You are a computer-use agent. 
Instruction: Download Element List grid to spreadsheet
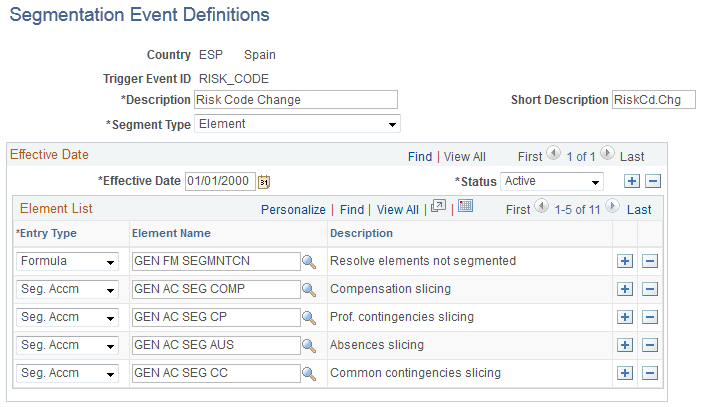tap(465, 207)
